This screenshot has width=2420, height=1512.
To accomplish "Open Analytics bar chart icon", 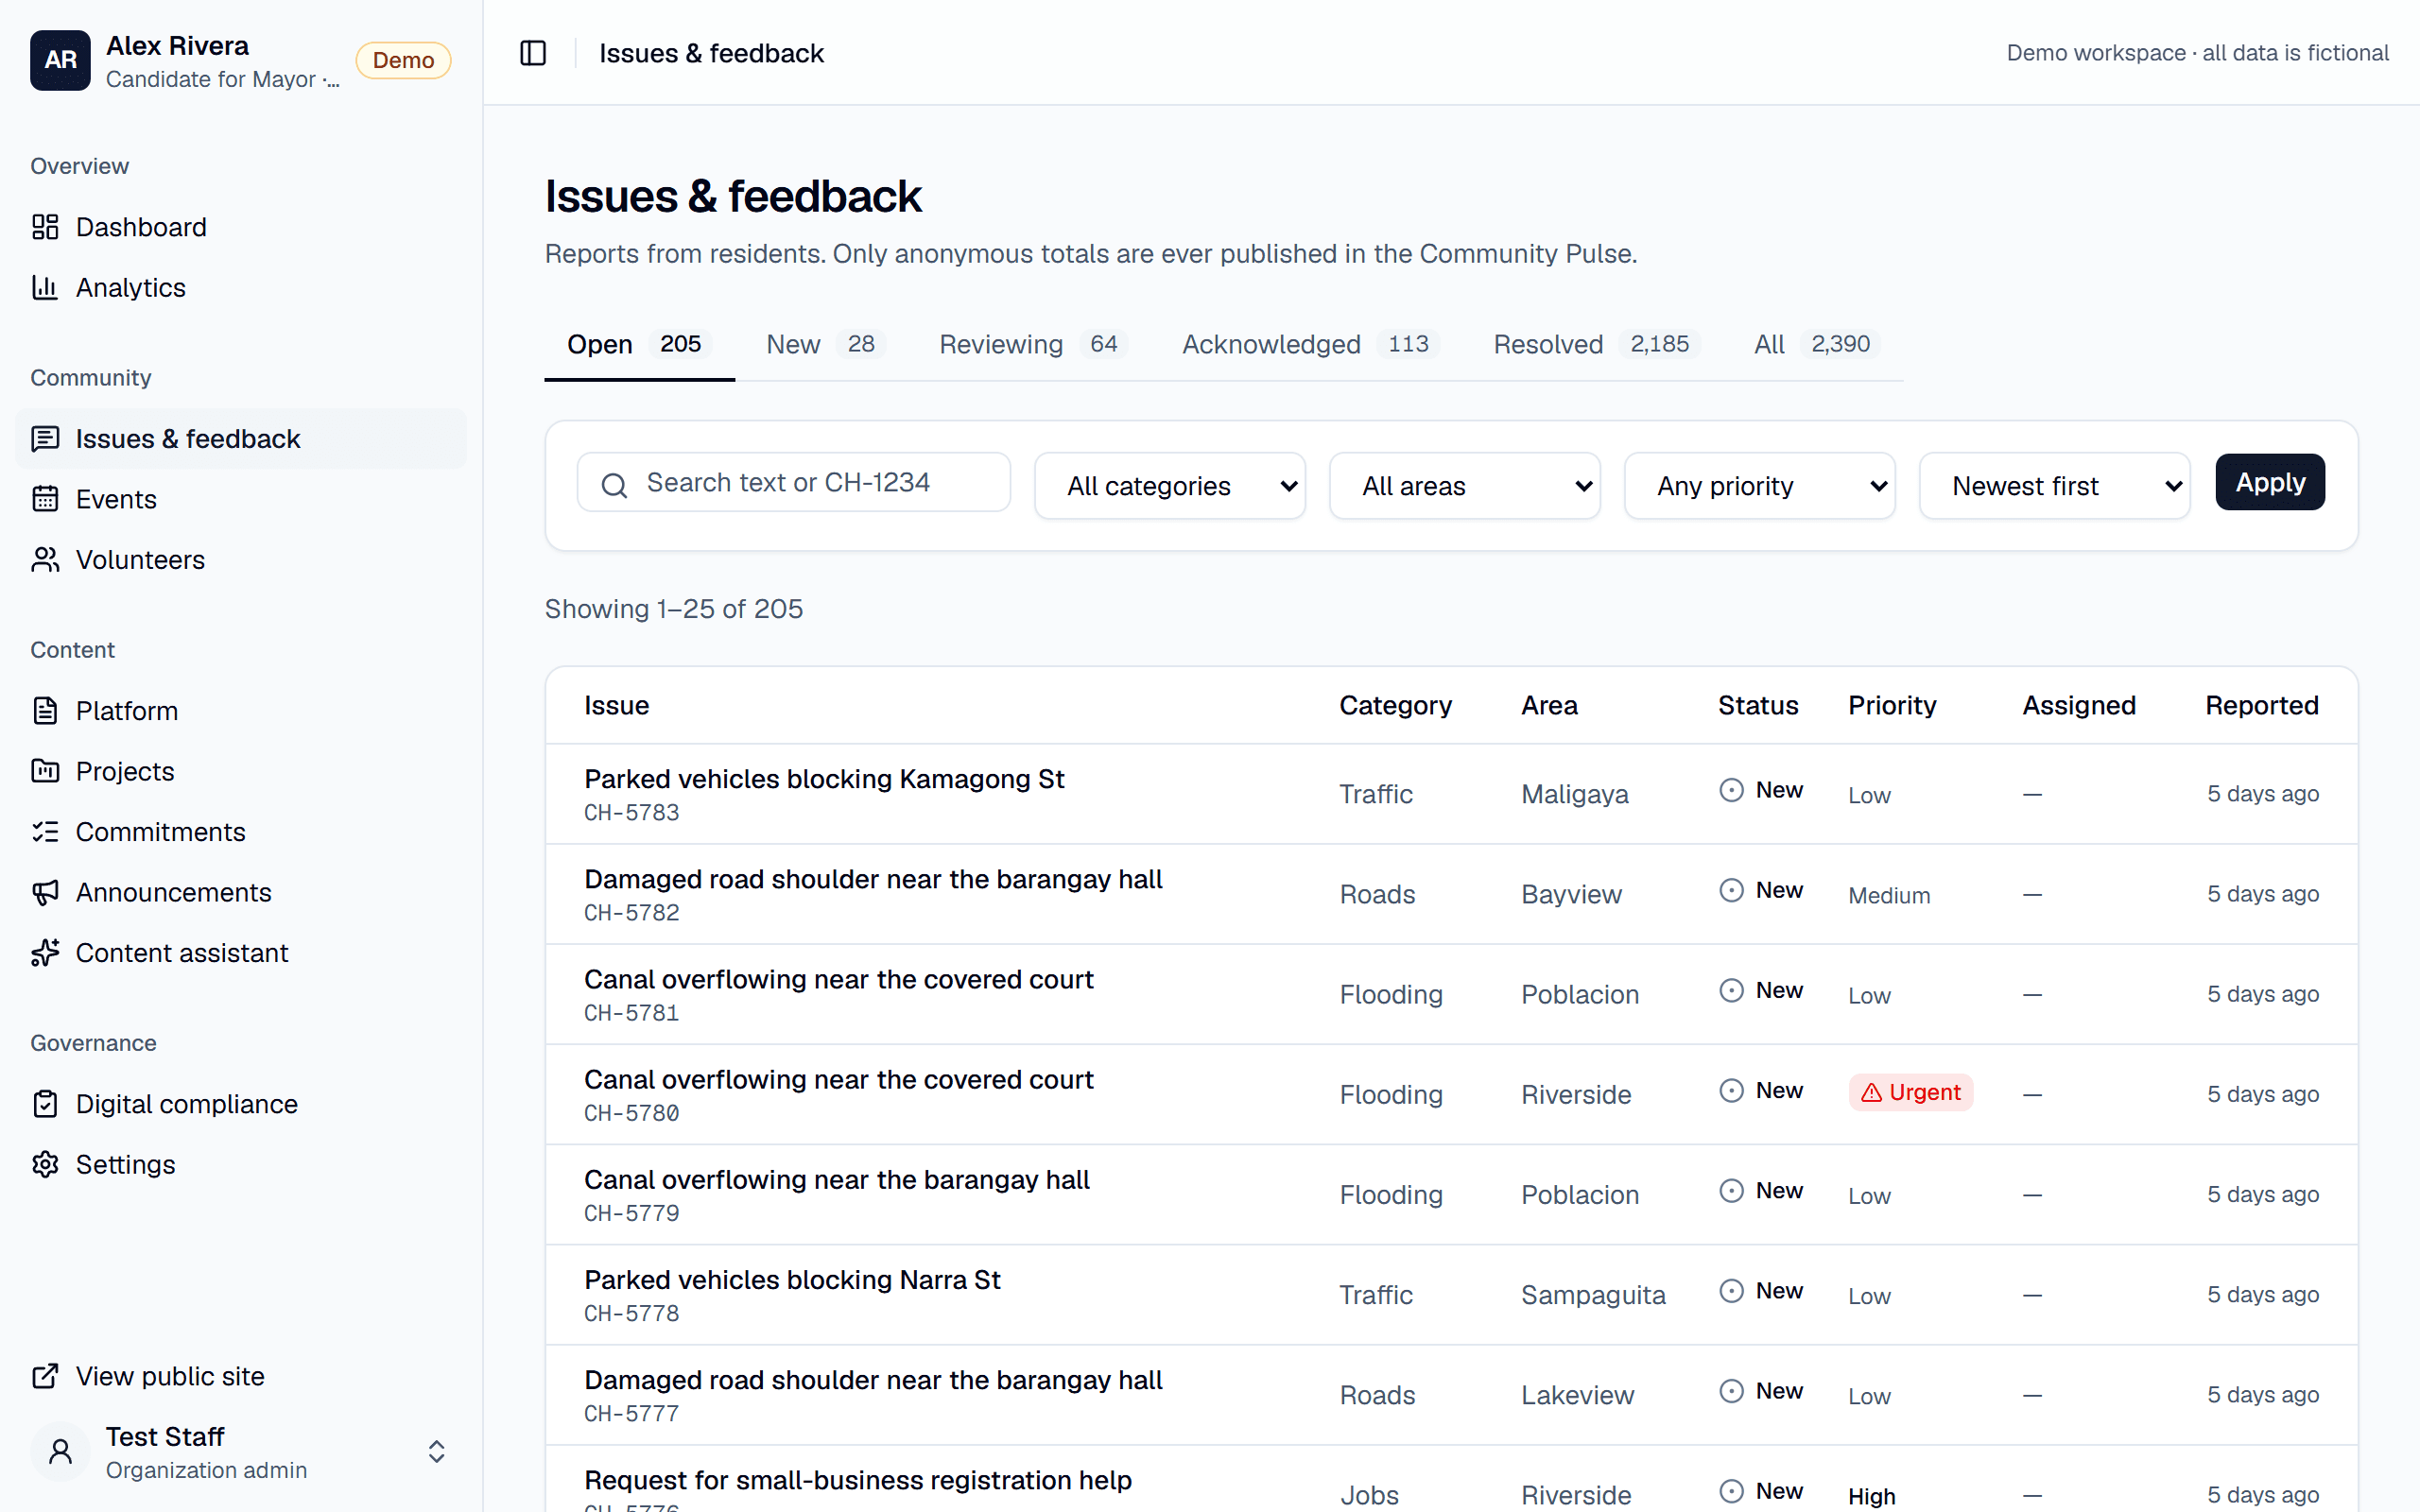I will tap(45, 287).
